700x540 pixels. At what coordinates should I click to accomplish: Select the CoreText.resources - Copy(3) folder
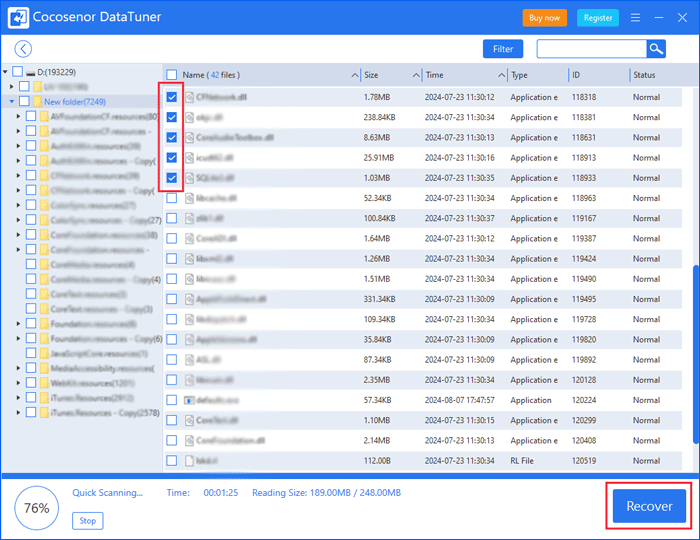click(101, 309)
